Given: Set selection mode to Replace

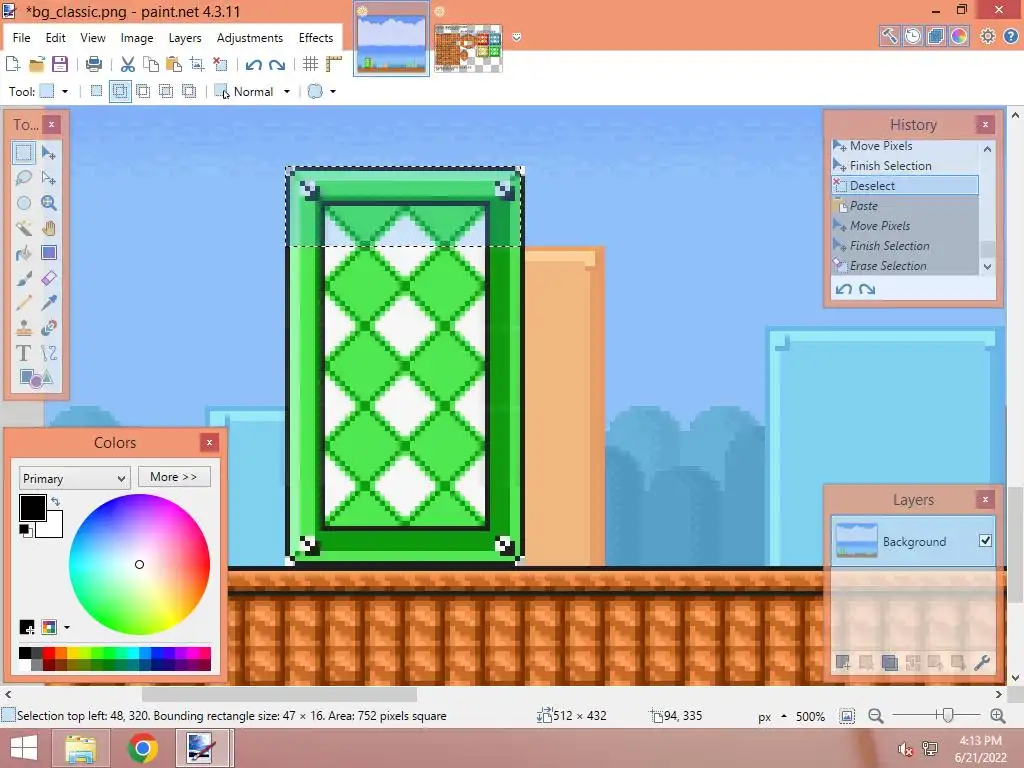Looking at the screenshot, I should click(x=97, y=91).
